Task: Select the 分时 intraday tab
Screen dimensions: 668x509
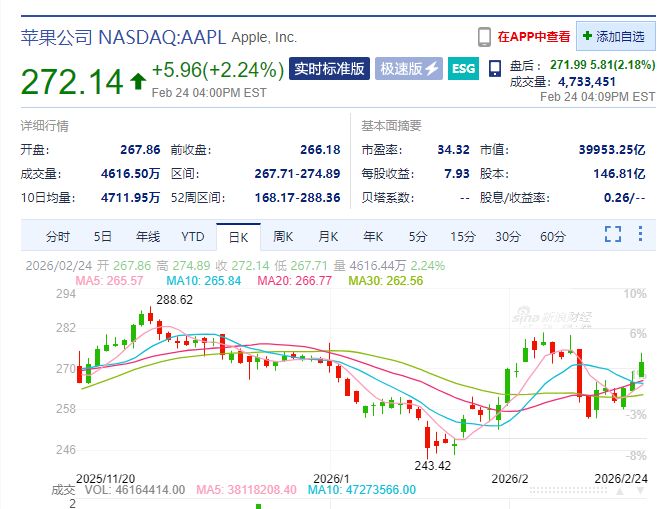Action: point(58,237)
